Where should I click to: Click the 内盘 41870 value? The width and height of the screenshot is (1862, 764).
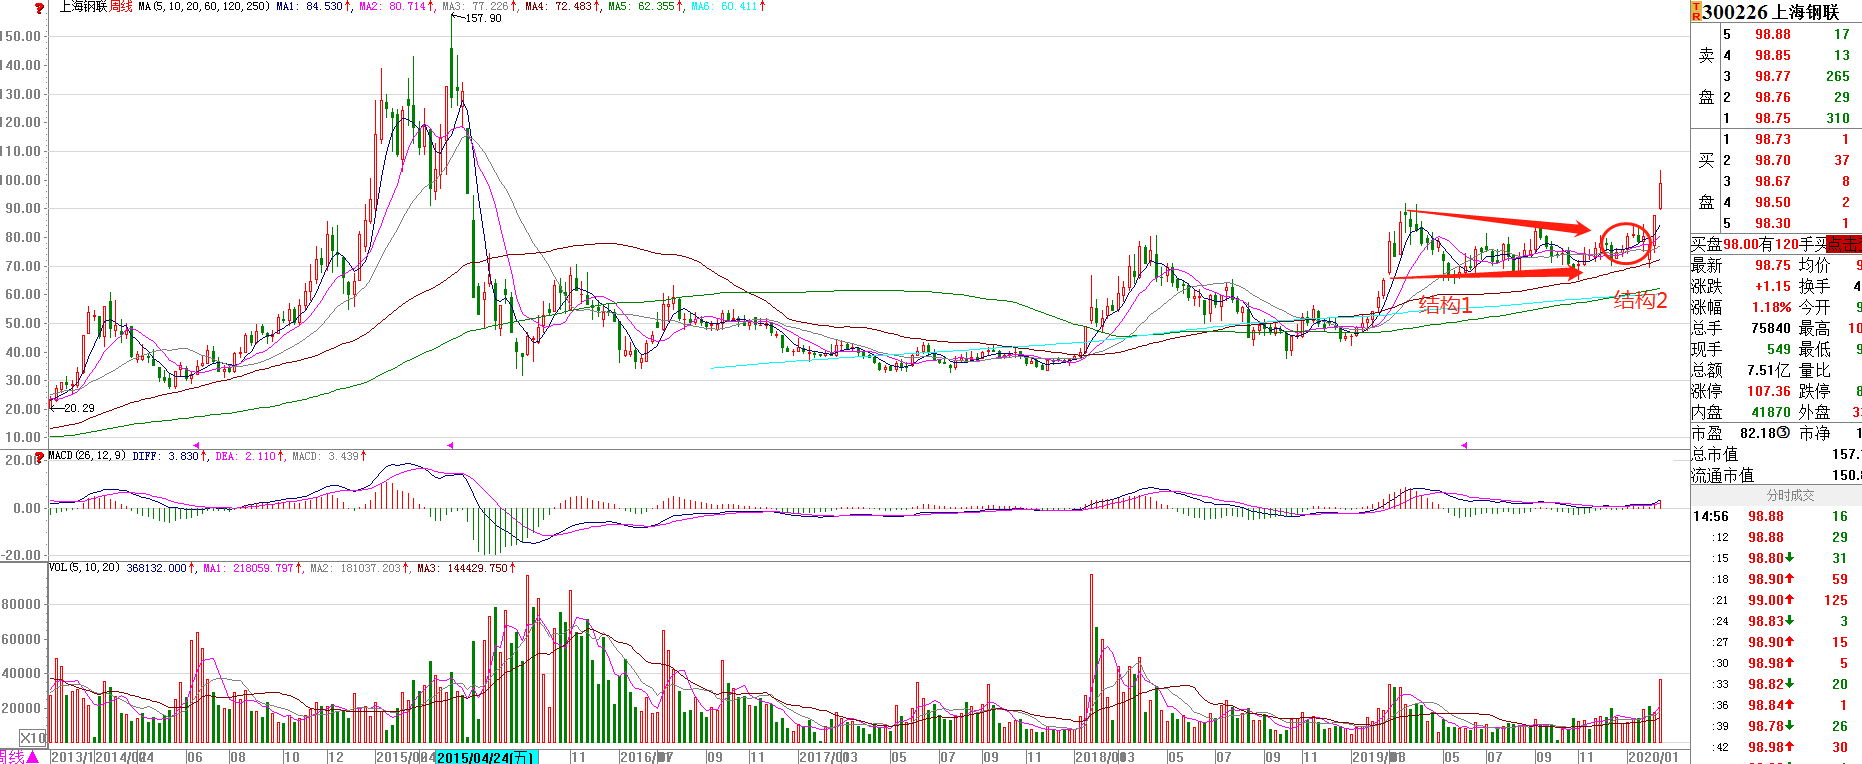click(1771, 412)
